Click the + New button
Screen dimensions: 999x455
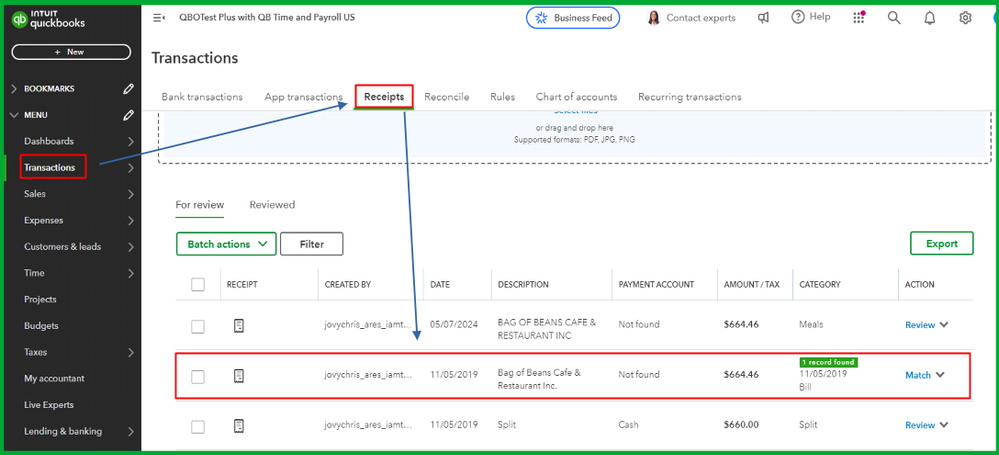point(71,52)
